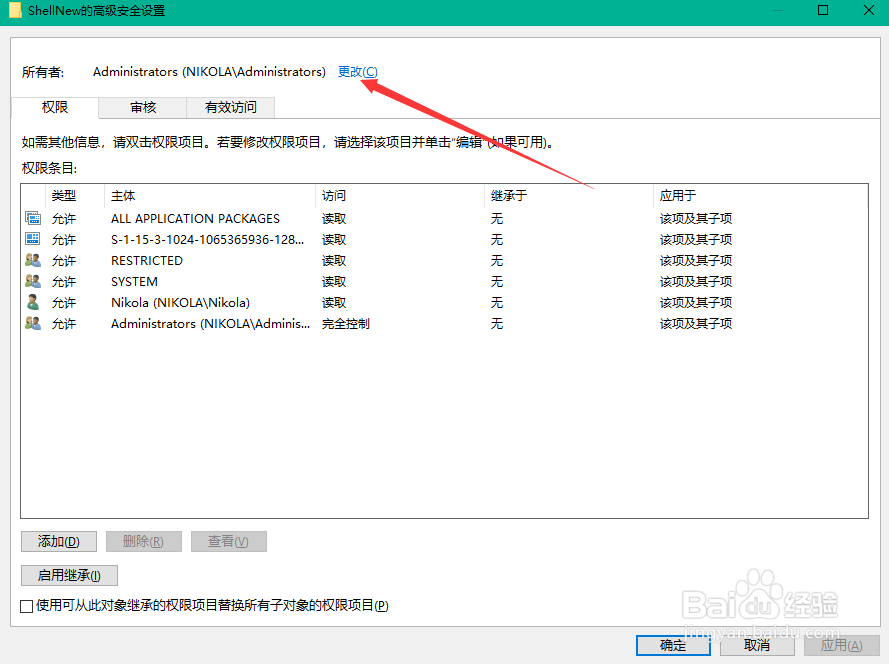Click the S-1-15-3-1024 entry package icon
Image resolution: width=889 pixels, height=664 pixels.
33,239
